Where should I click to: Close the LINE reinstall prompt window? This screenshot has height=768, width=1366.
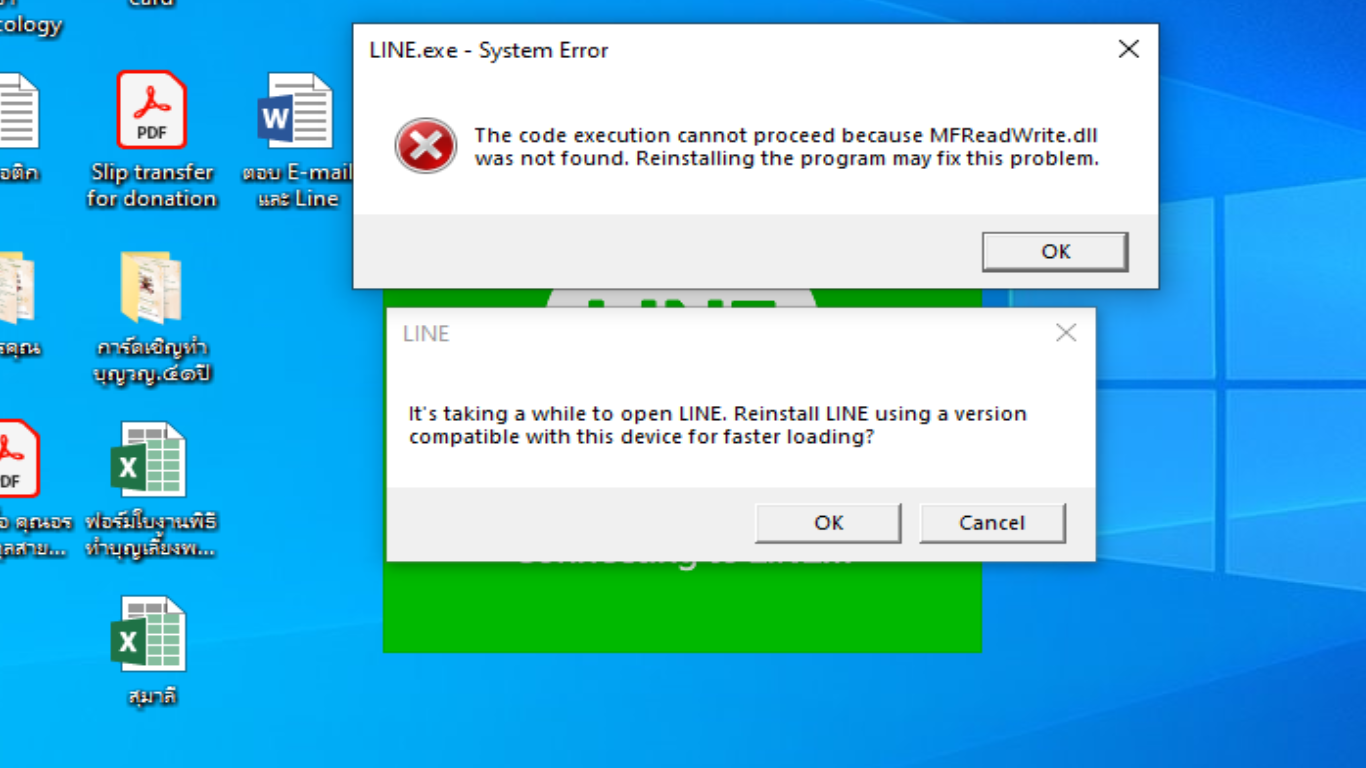pos(1066,333)
